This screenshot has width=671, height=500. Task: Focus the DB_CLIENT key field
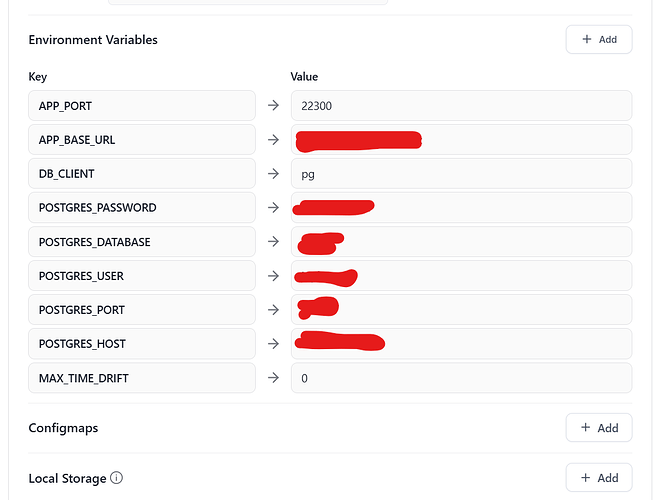pyautogui.click(x=142, y=173)
